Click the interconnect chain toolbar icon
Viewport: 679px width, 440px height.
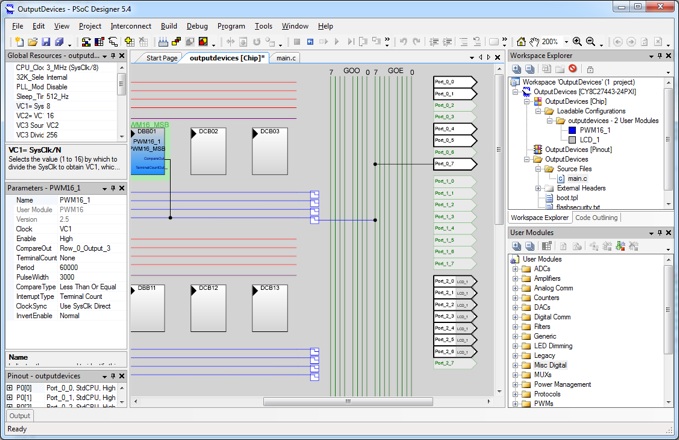pos(113,42)
